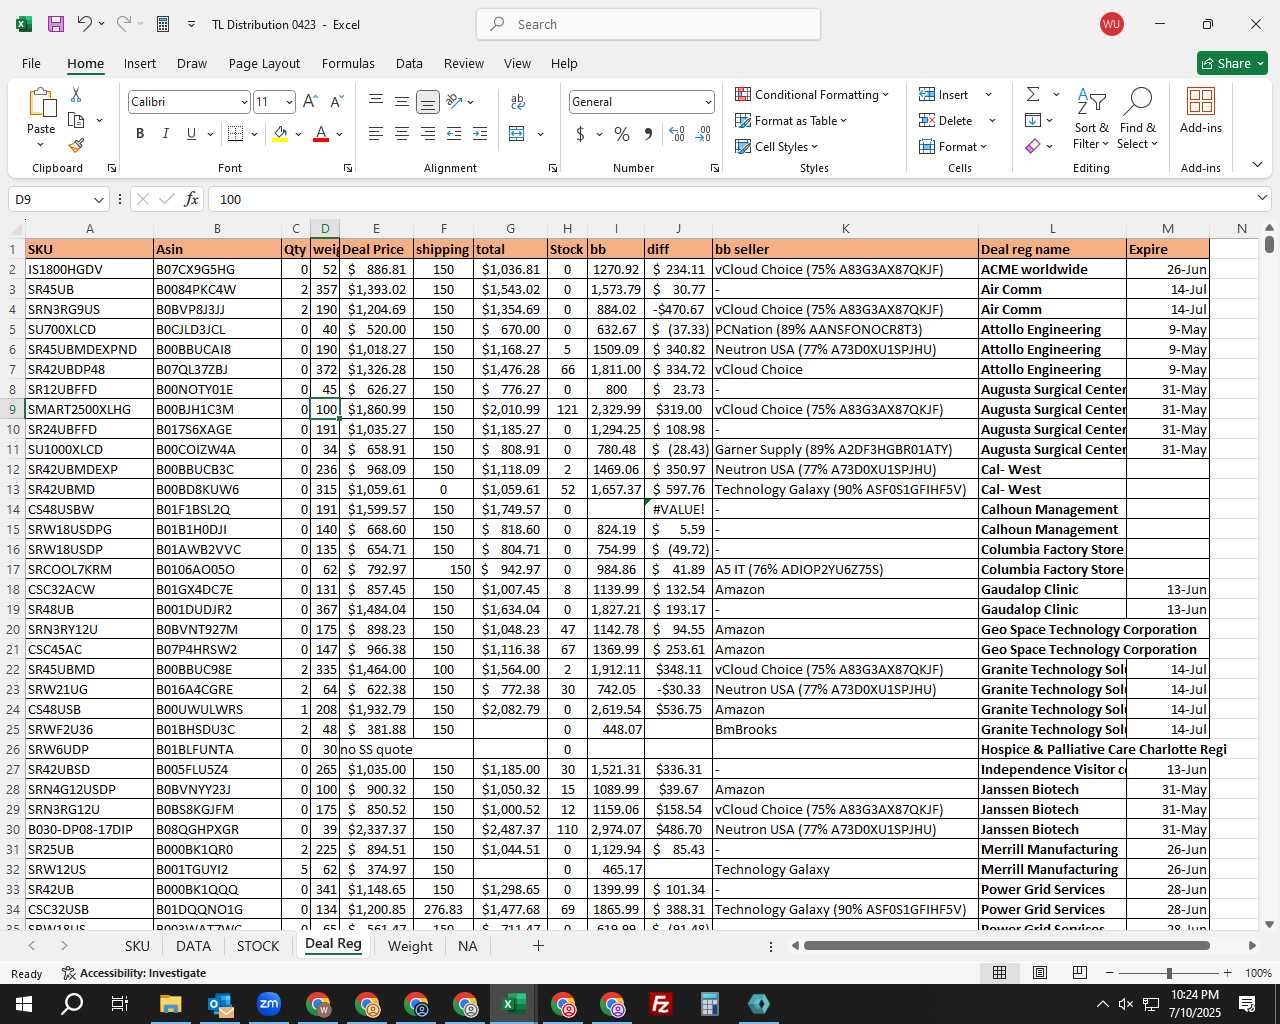Click the Wrap Text icon
This screenshot has height=1024, width=1280.
tap(518, 101)
